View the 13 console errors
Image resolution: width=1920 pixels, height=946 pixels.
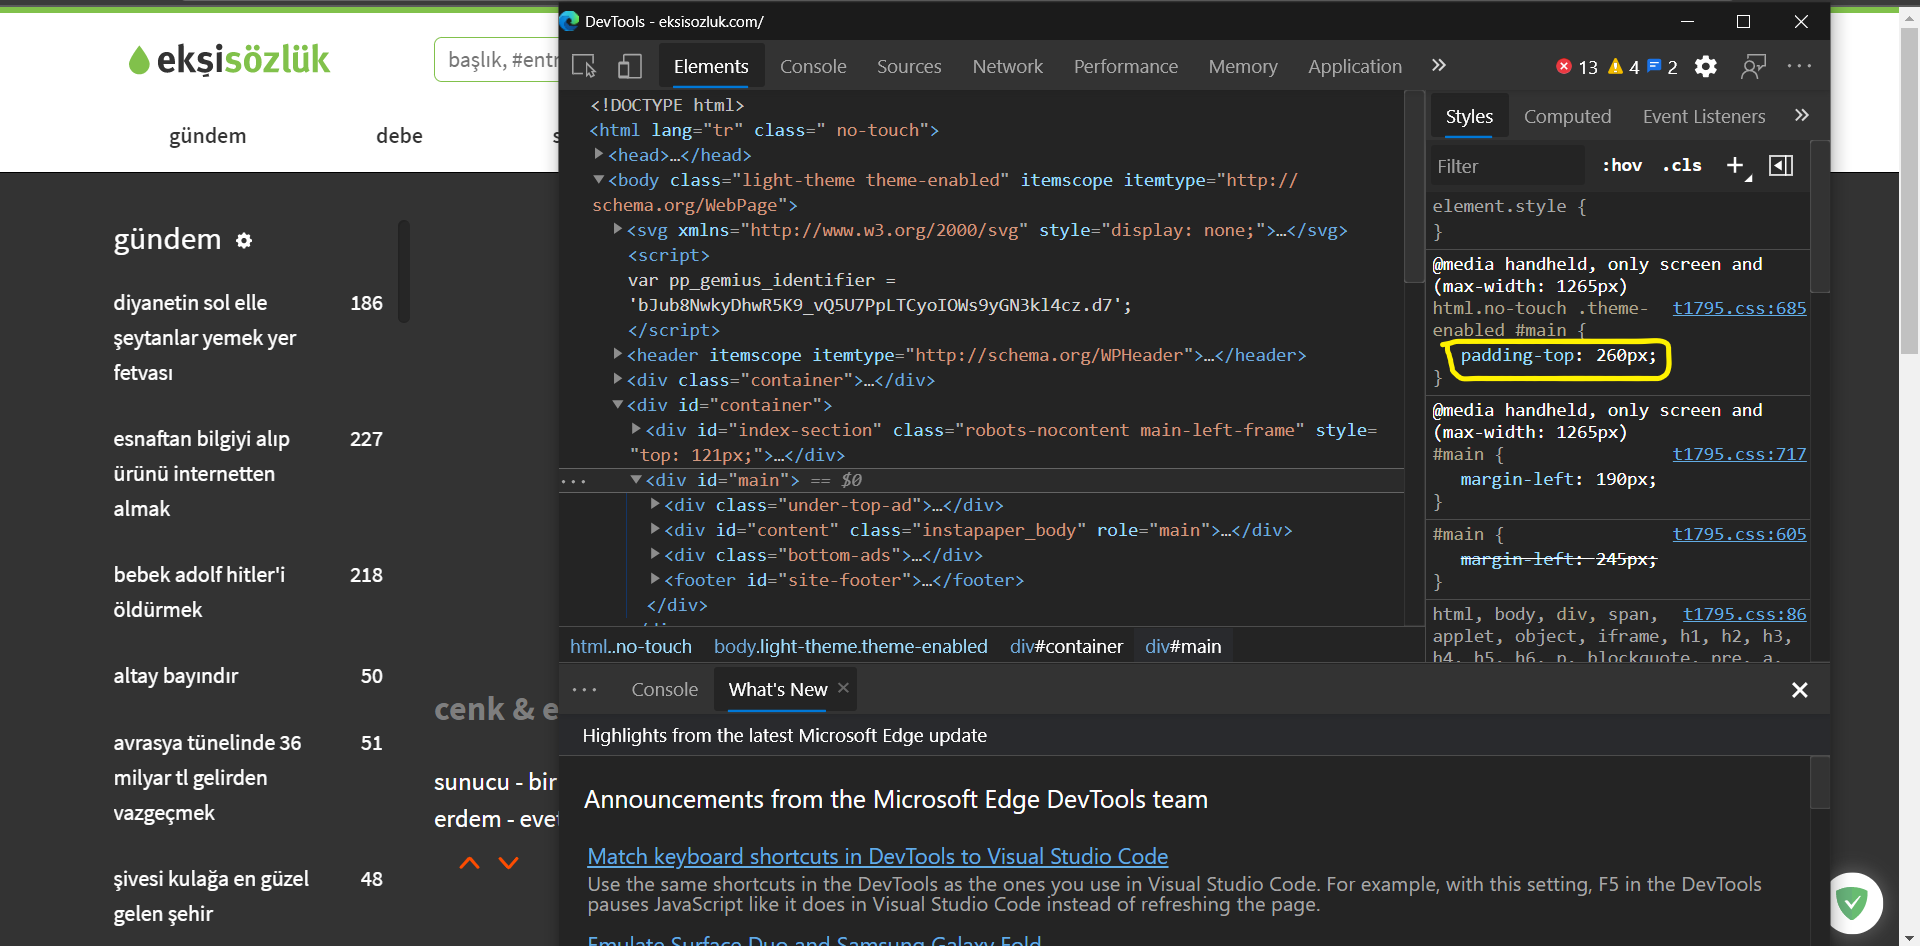(1575, 66)
